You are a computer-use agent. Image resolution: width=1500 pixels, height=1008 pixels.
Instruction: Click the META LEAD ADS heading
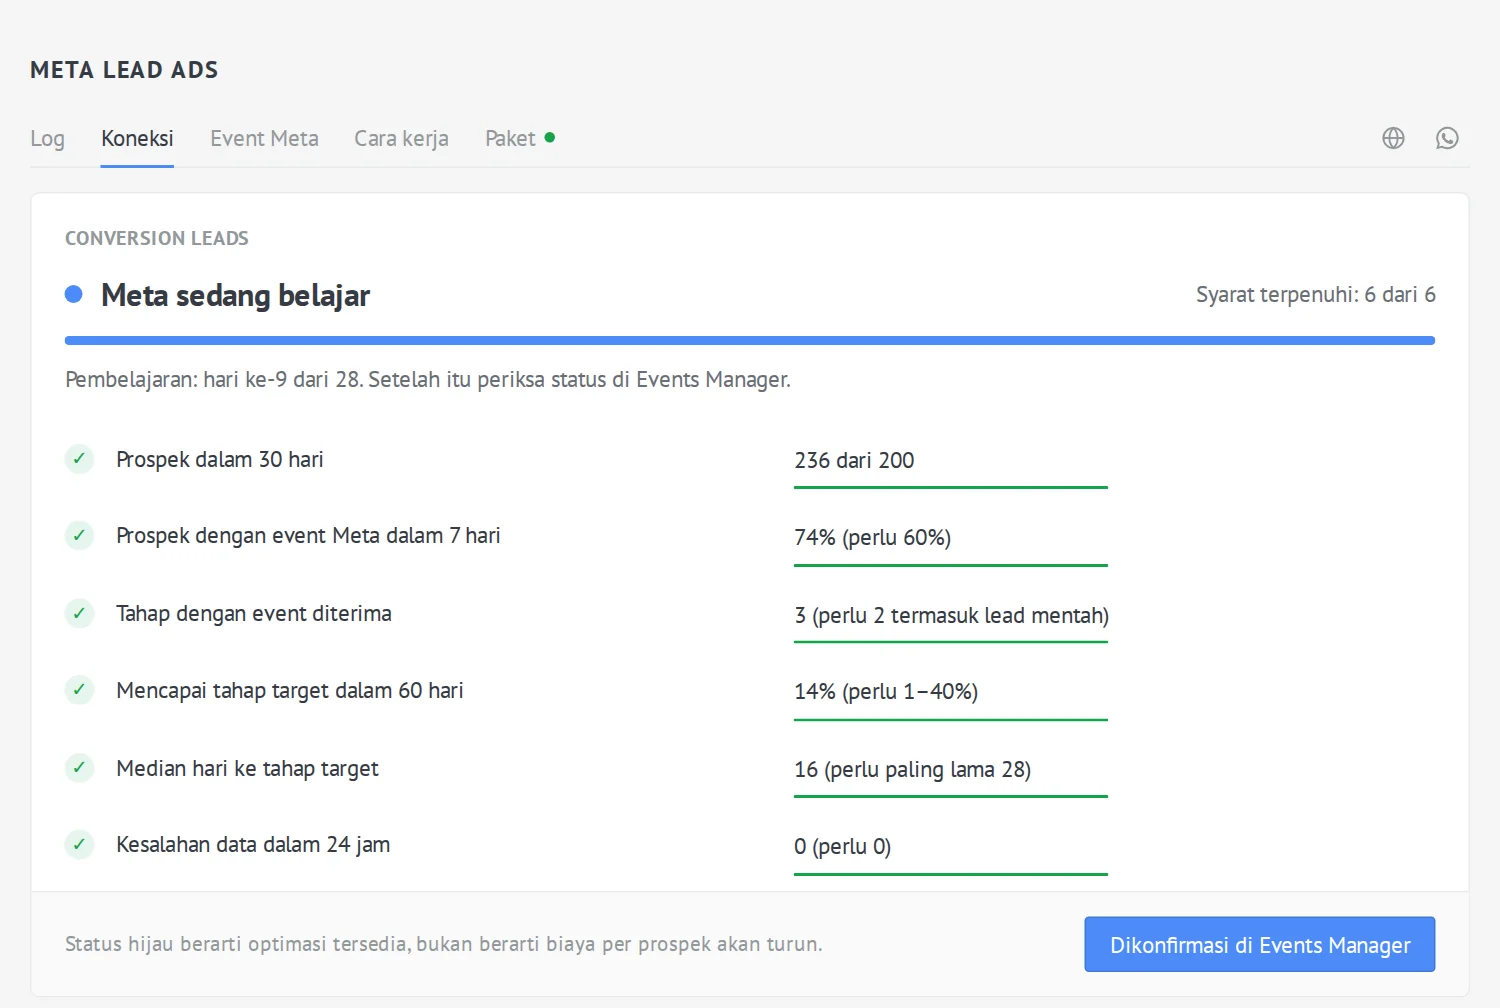124,70
